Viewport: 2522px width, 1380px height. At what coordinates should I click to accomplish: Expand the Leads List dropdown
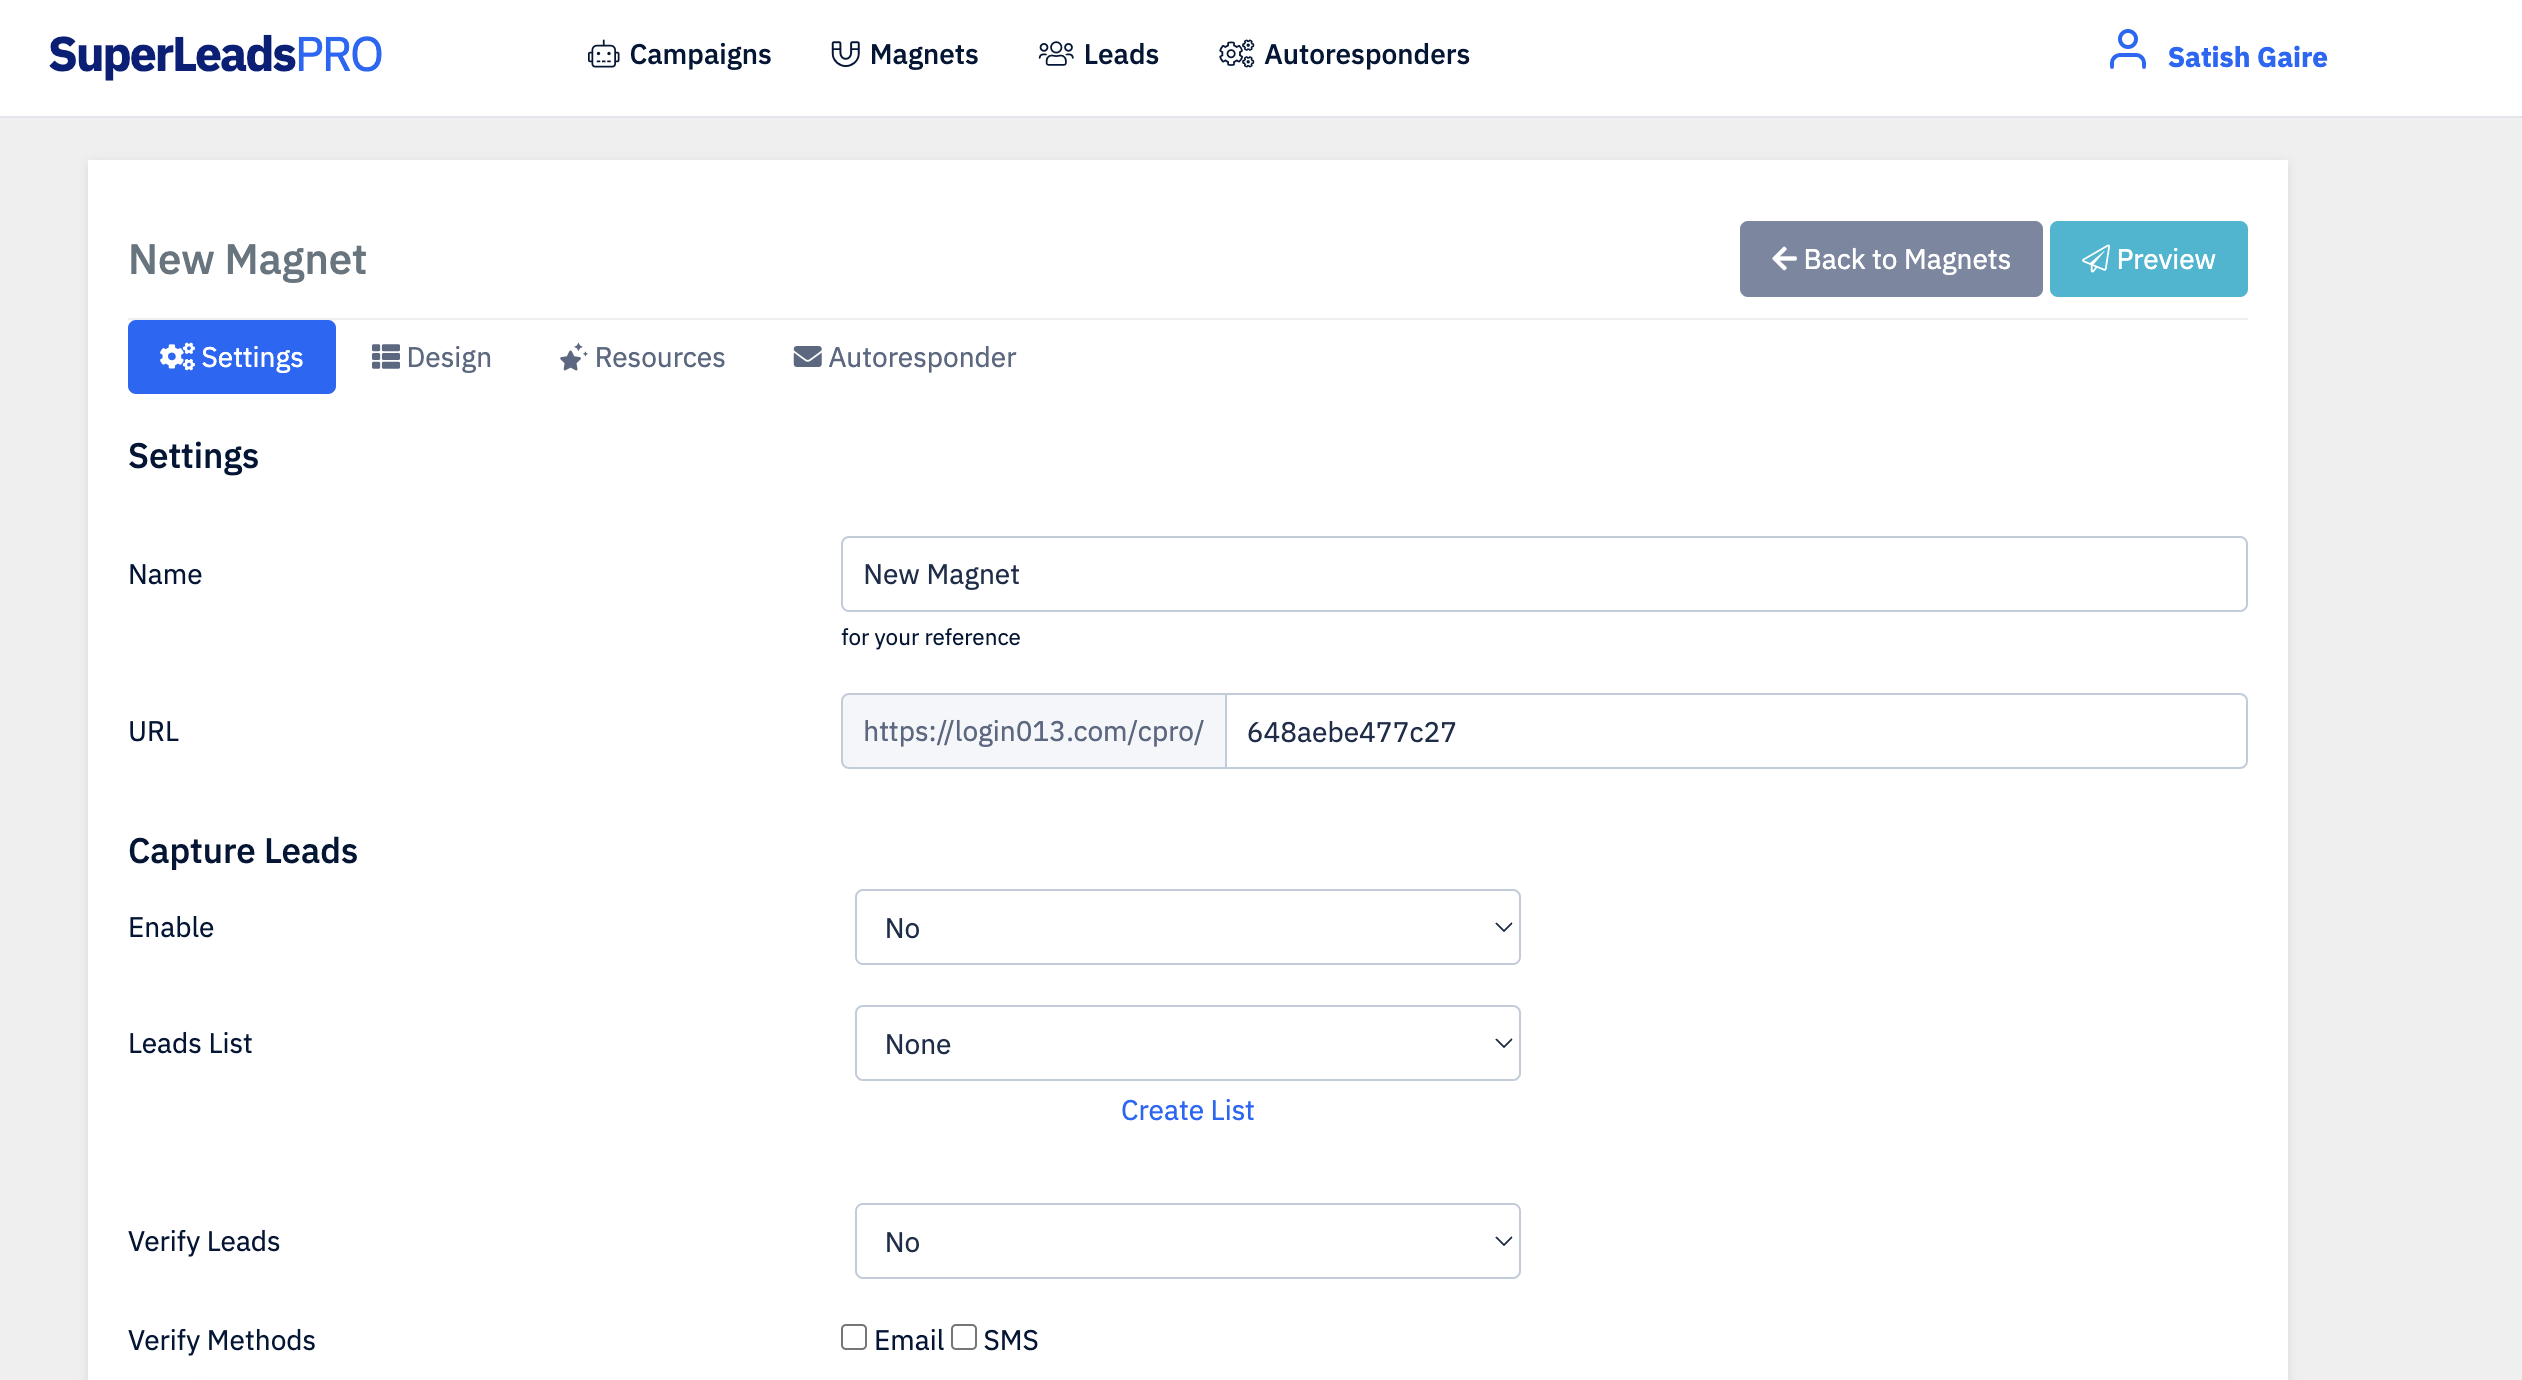pos(1187,1043)
